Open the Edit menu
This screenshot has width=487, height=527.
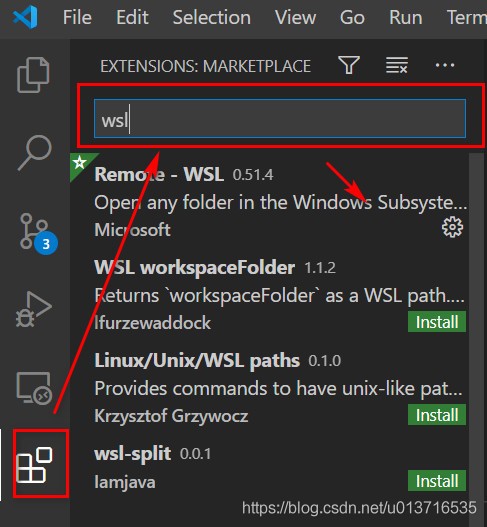(132, 17)
